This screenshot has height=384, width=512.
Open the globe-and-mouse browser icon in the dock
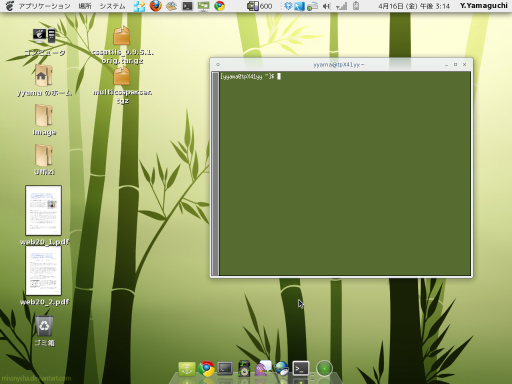point(282,369)
